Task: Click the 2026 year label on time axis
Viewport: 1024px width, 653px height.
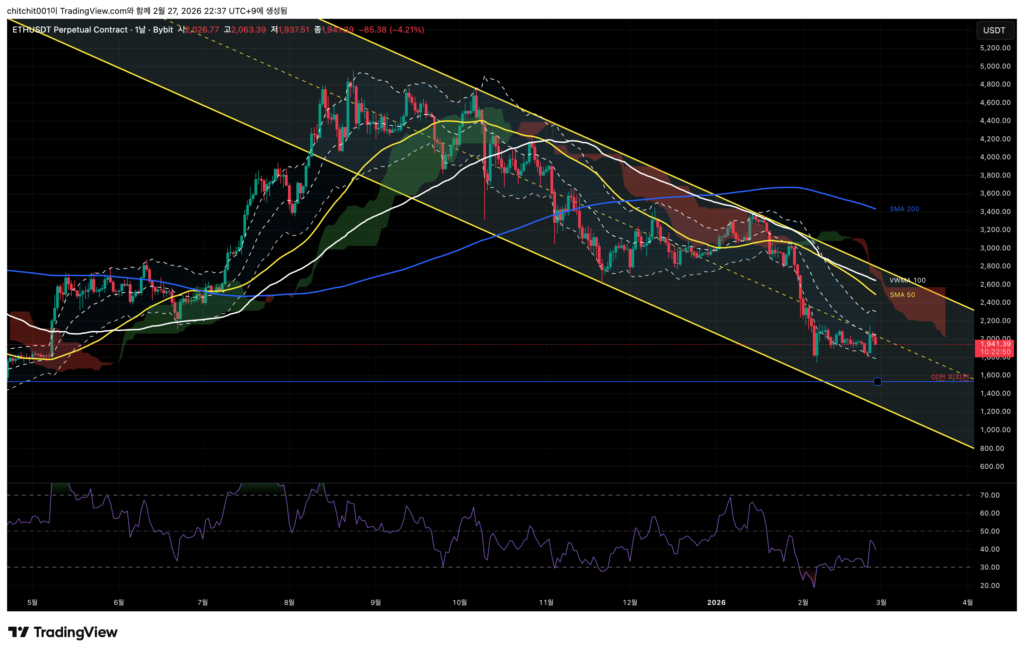Action: (716, 603)
